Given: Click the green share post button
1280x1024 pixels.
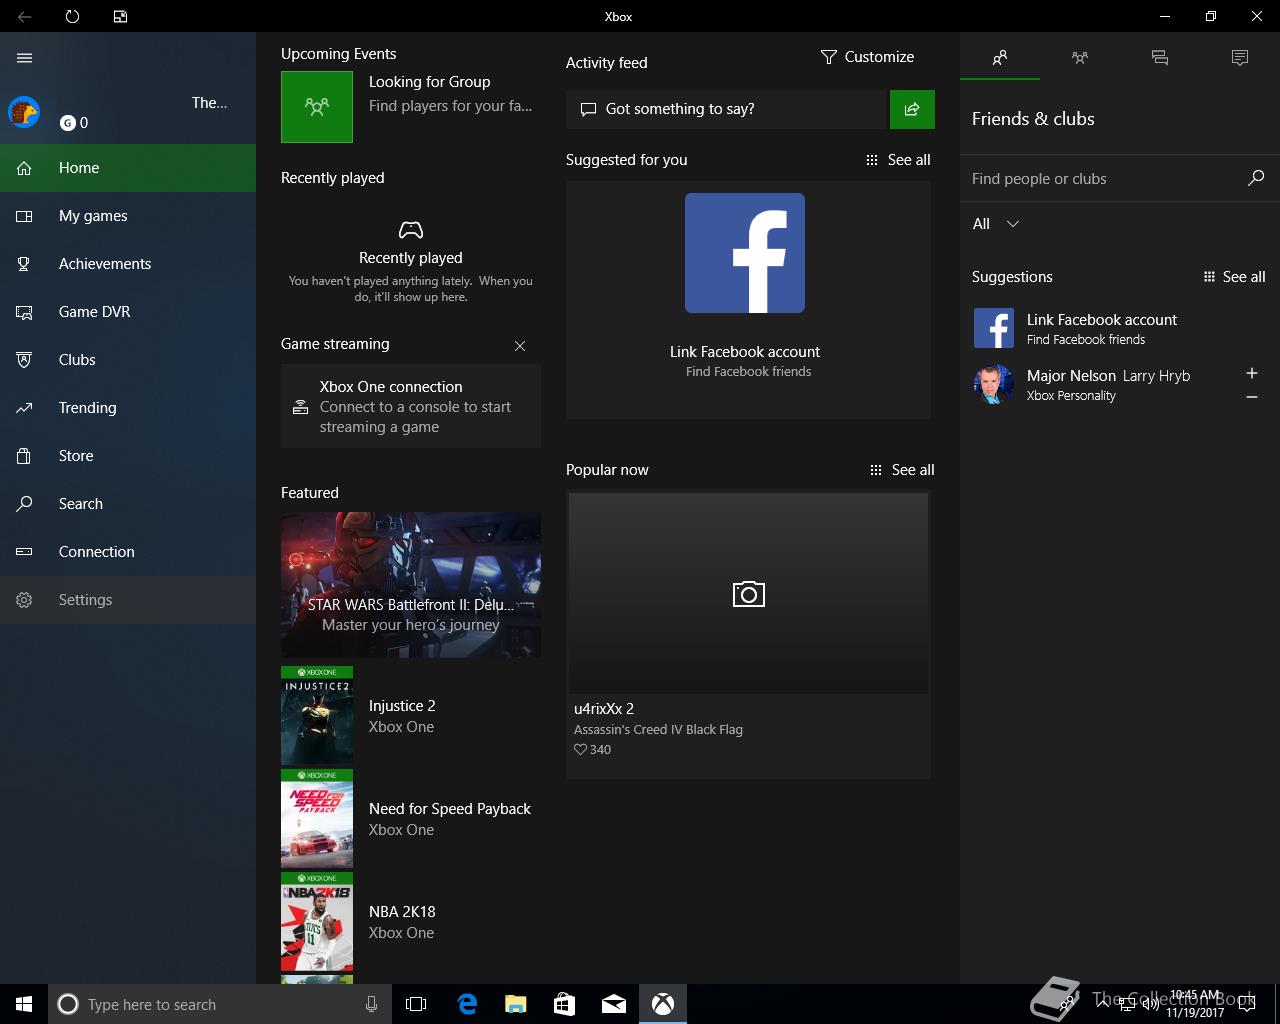Looking at the screenshot, I should (x=912, y=109).
